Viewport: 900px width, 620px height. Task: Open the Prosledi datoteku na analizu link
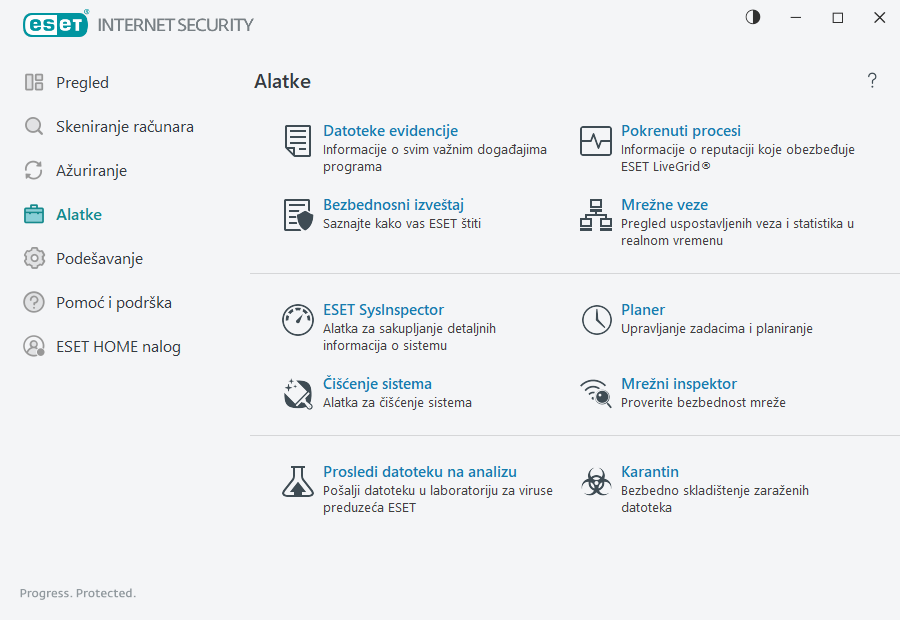click(420, 472)
